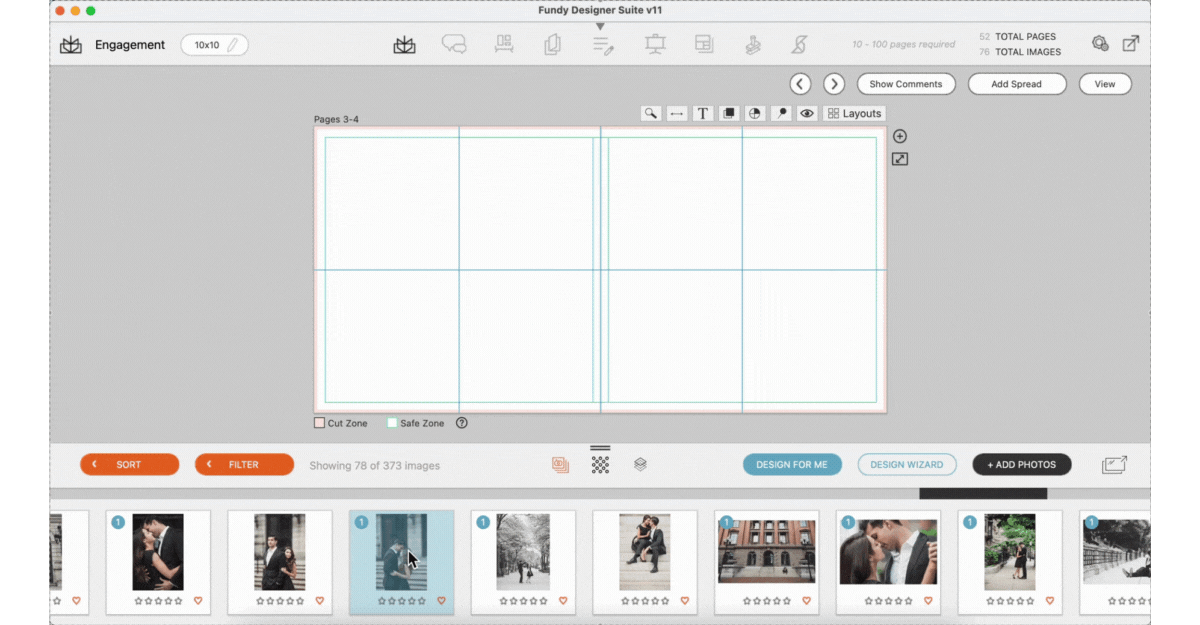Click star rating under the brick building photo

coord(767,601)
